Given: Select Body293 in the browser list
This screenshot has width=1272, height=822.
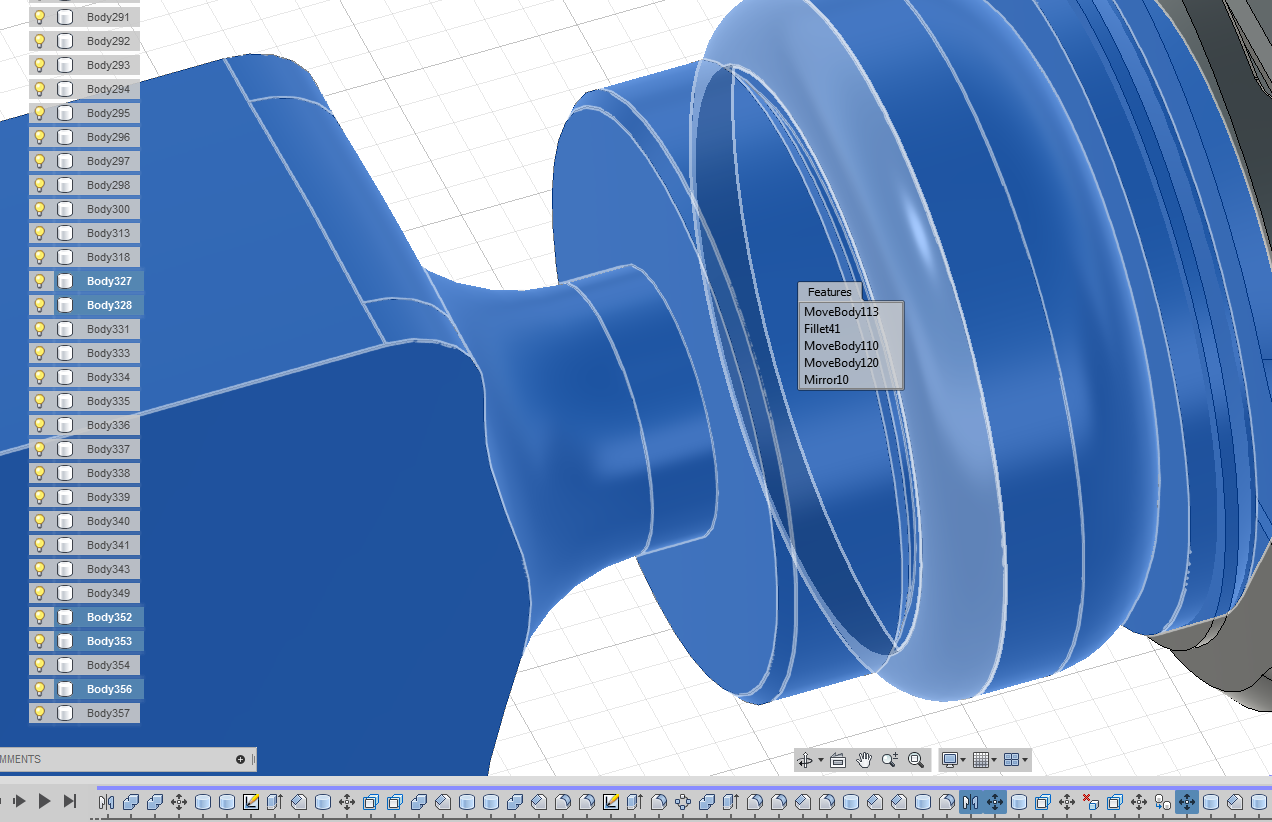Looking at the screenshot, I should (108, 65).
